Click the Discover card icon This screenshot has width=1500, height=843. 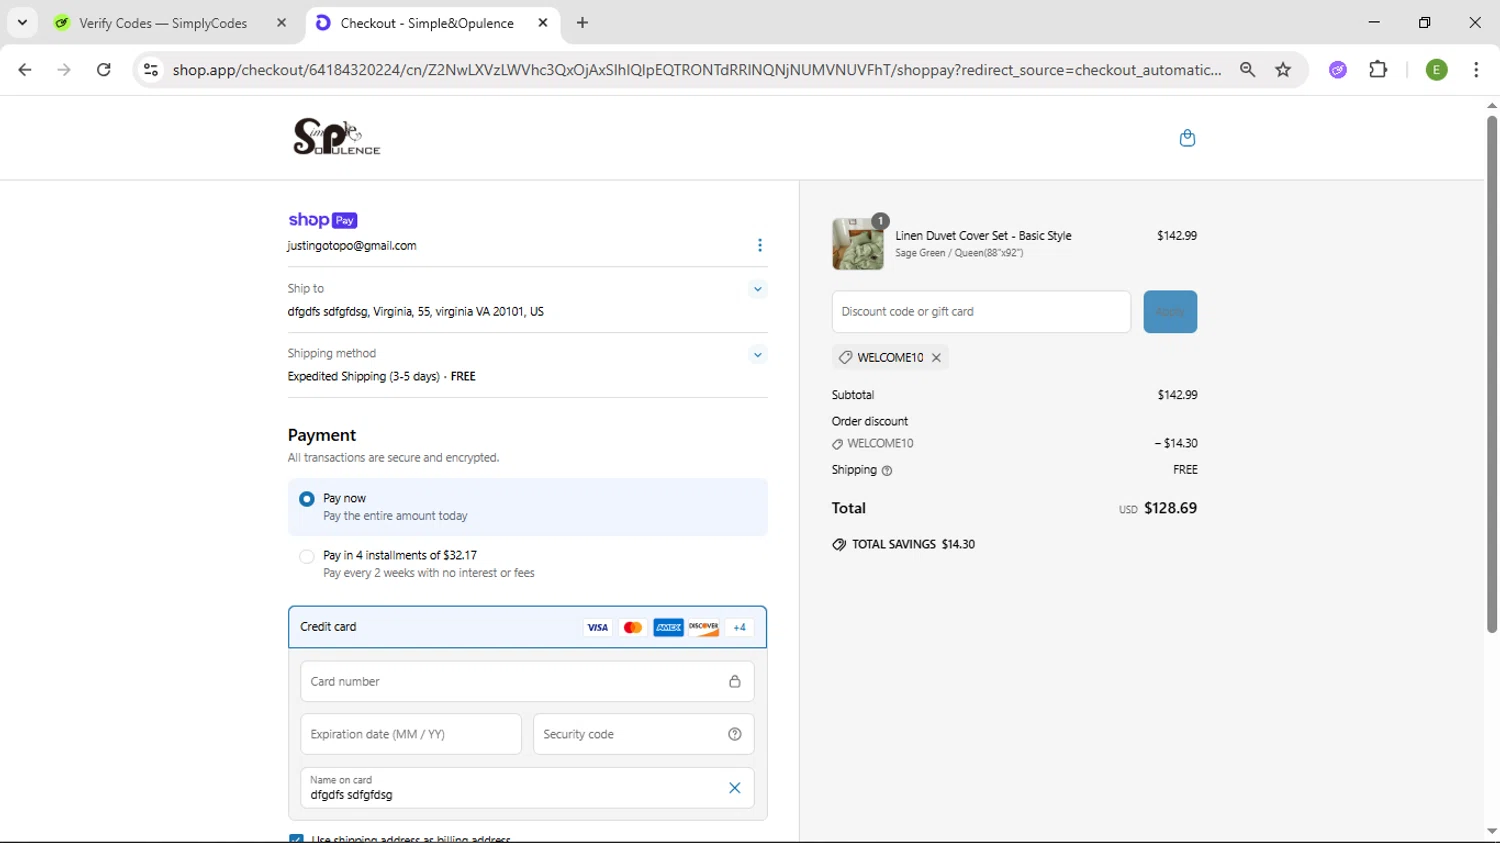[x=704, y=628]
